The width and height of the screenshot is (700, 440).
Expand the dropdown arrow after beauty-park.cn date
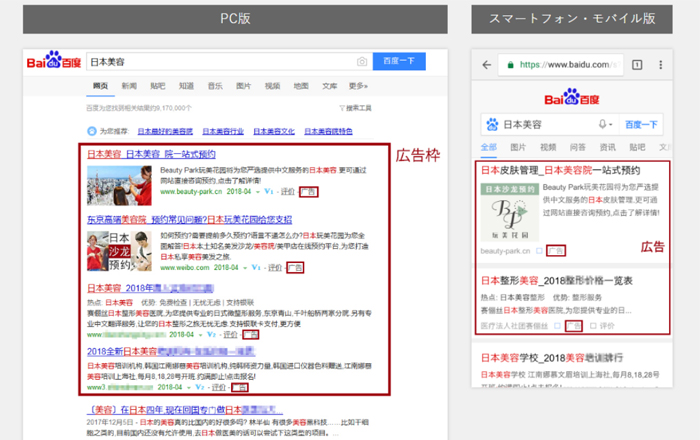(258, 192)
